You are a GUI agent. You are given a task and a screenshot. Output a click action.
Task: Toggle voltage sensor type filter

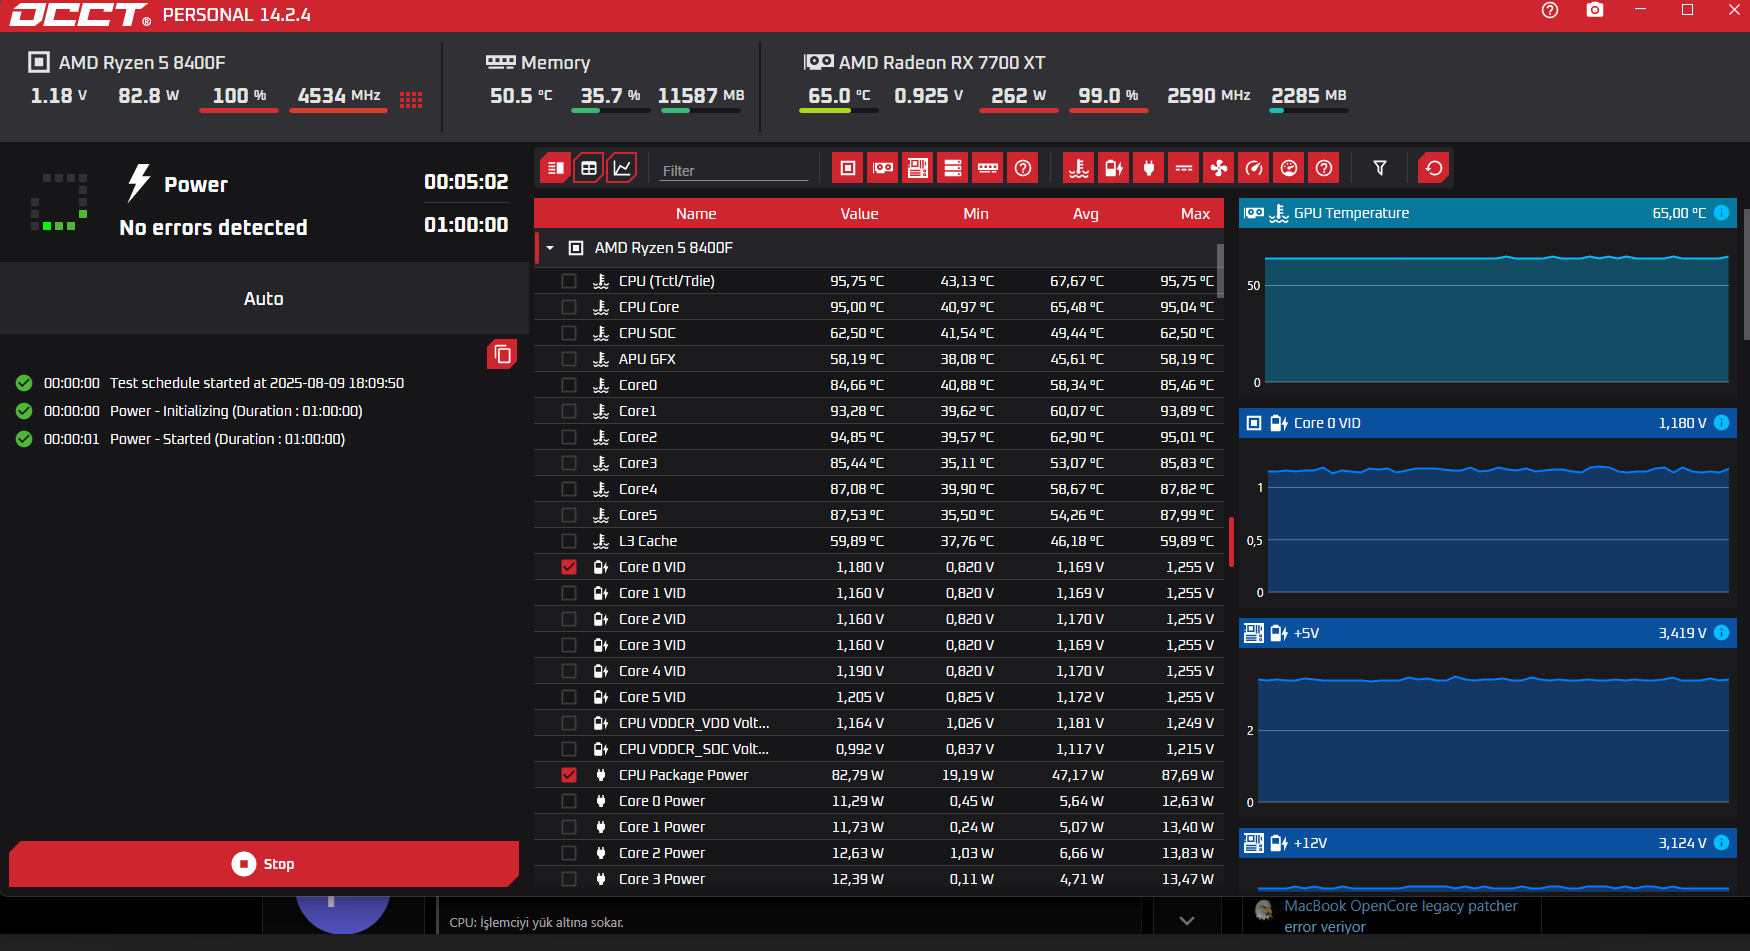1114,168
